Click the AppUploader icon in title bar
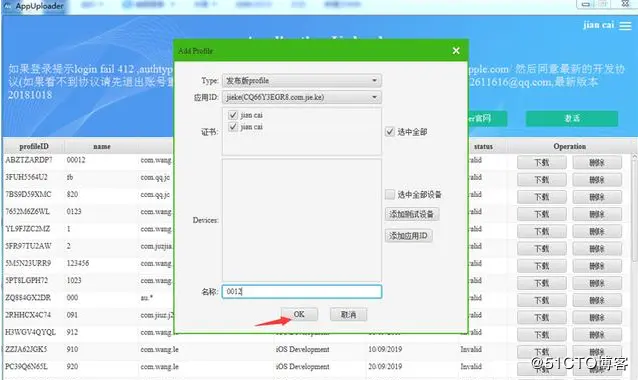This screenshot has width=638, height=380. pos(8,6)
